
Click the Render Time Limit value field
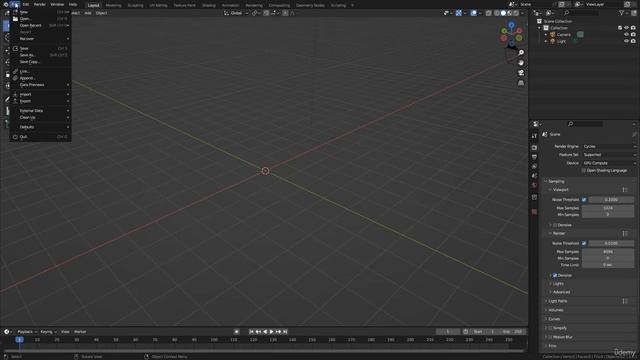(608, 265)
